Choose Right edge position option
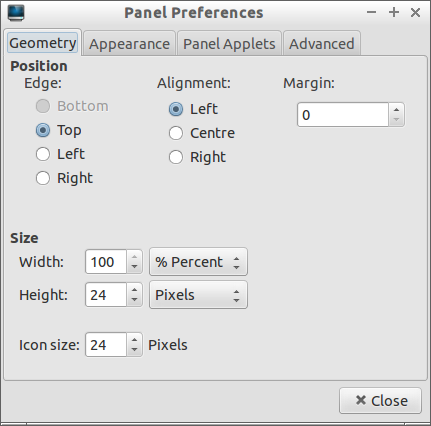Screen dimensions: 431x426 43,178
